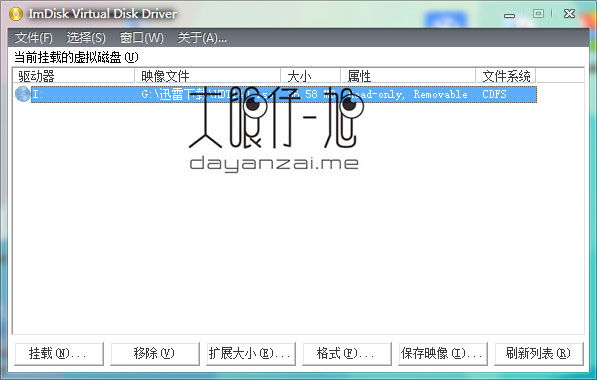Click the 移除(V) button
Image resolution: width=597 pixels, height=380 pixels.
[155, 354]
